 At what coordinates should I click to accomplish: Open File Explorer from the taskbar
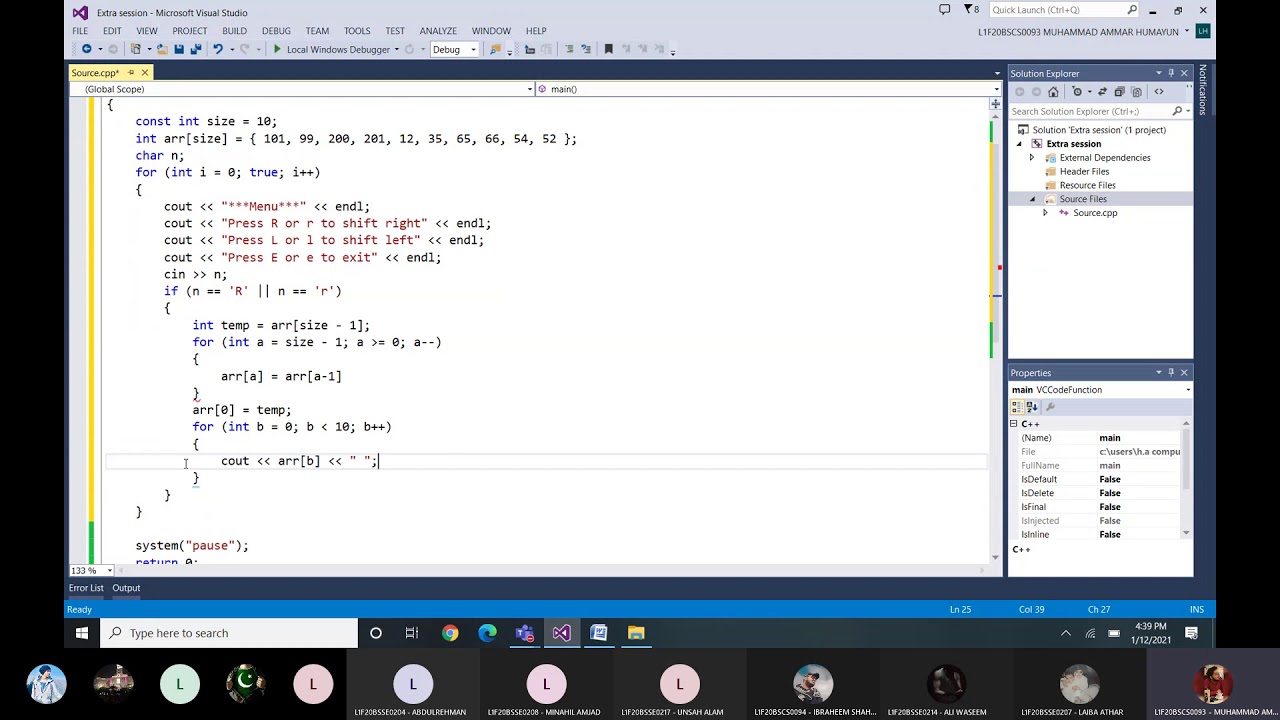tap(636, 633)
